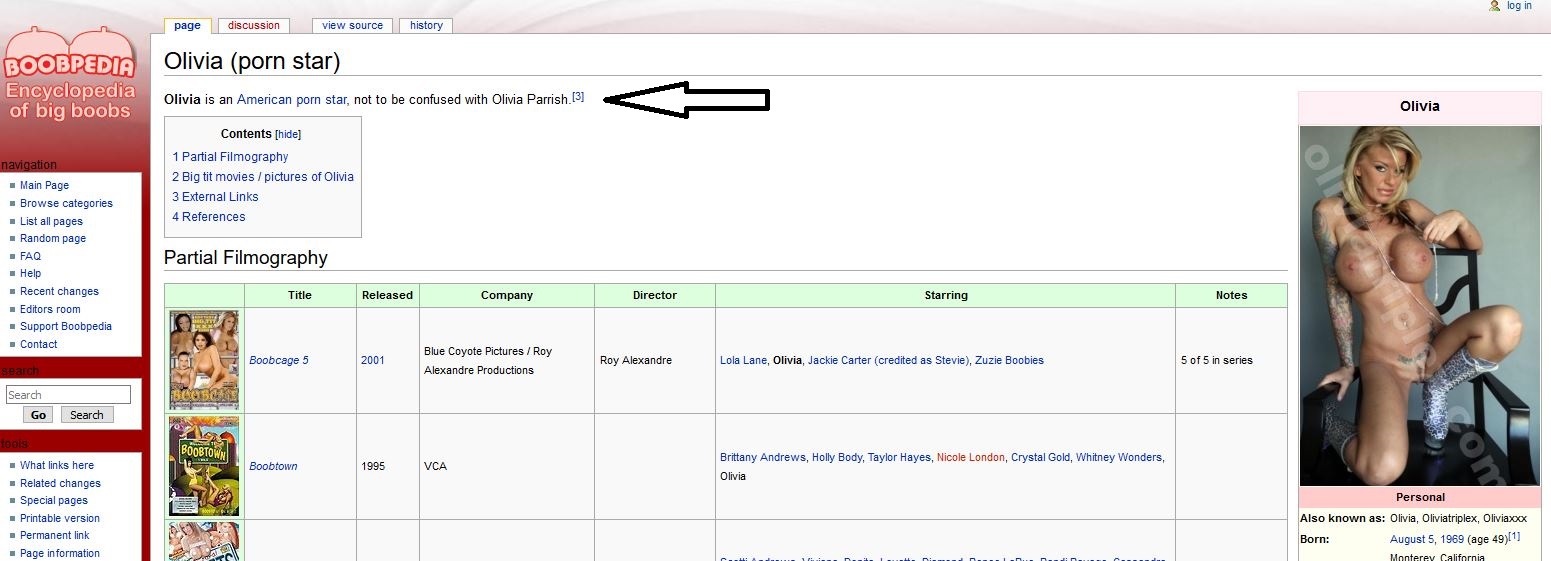Click reference [1] next to age
The width and height of the screenshot is (1551, 561).
point(1514,537)
